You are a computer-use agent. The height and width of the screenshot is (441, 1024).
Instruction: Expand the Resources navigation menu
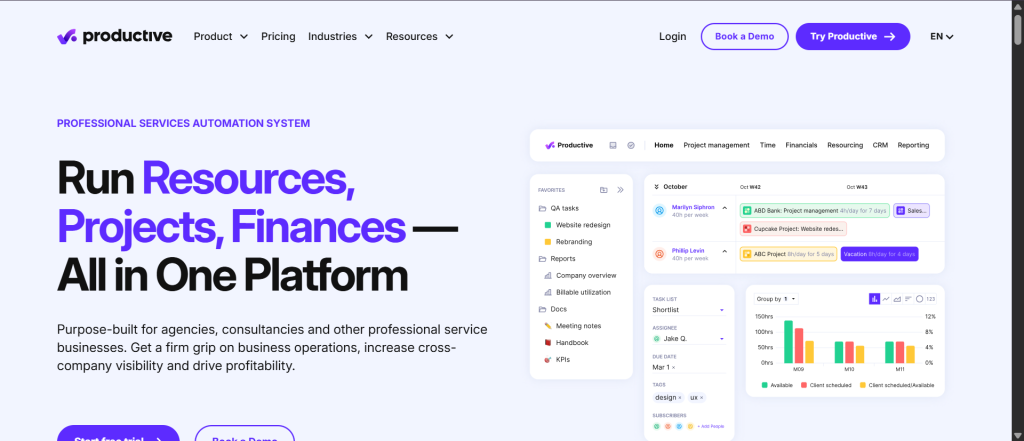click(x=419, y=36)
